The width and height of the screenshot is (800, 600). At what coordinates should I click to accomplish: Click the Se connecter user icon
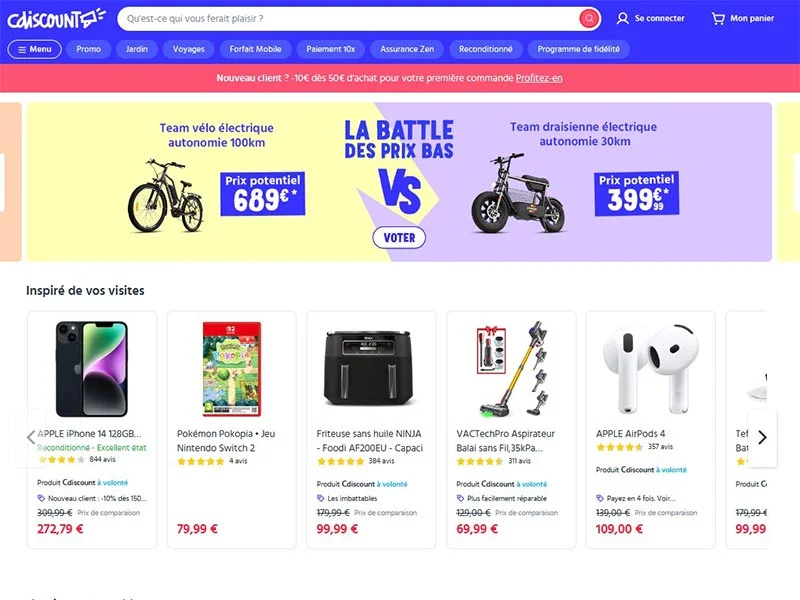pos(624,18)
